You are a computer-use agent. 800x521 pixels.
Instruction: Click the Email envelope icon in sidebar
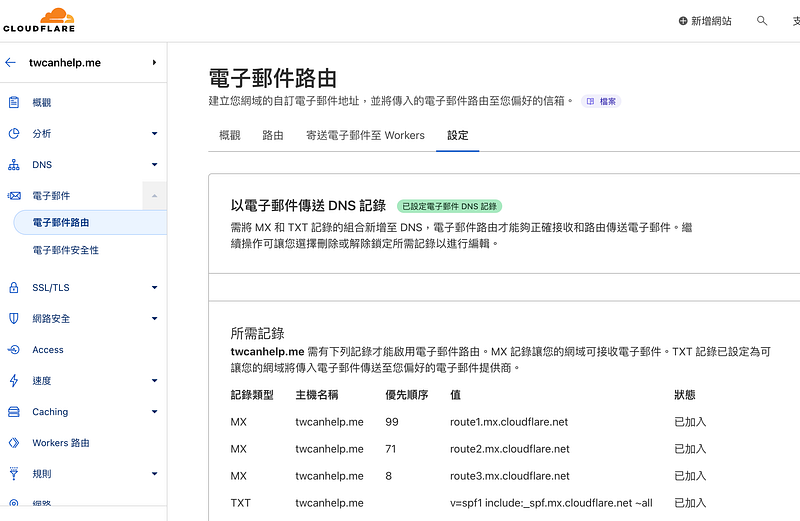[14, 196]
